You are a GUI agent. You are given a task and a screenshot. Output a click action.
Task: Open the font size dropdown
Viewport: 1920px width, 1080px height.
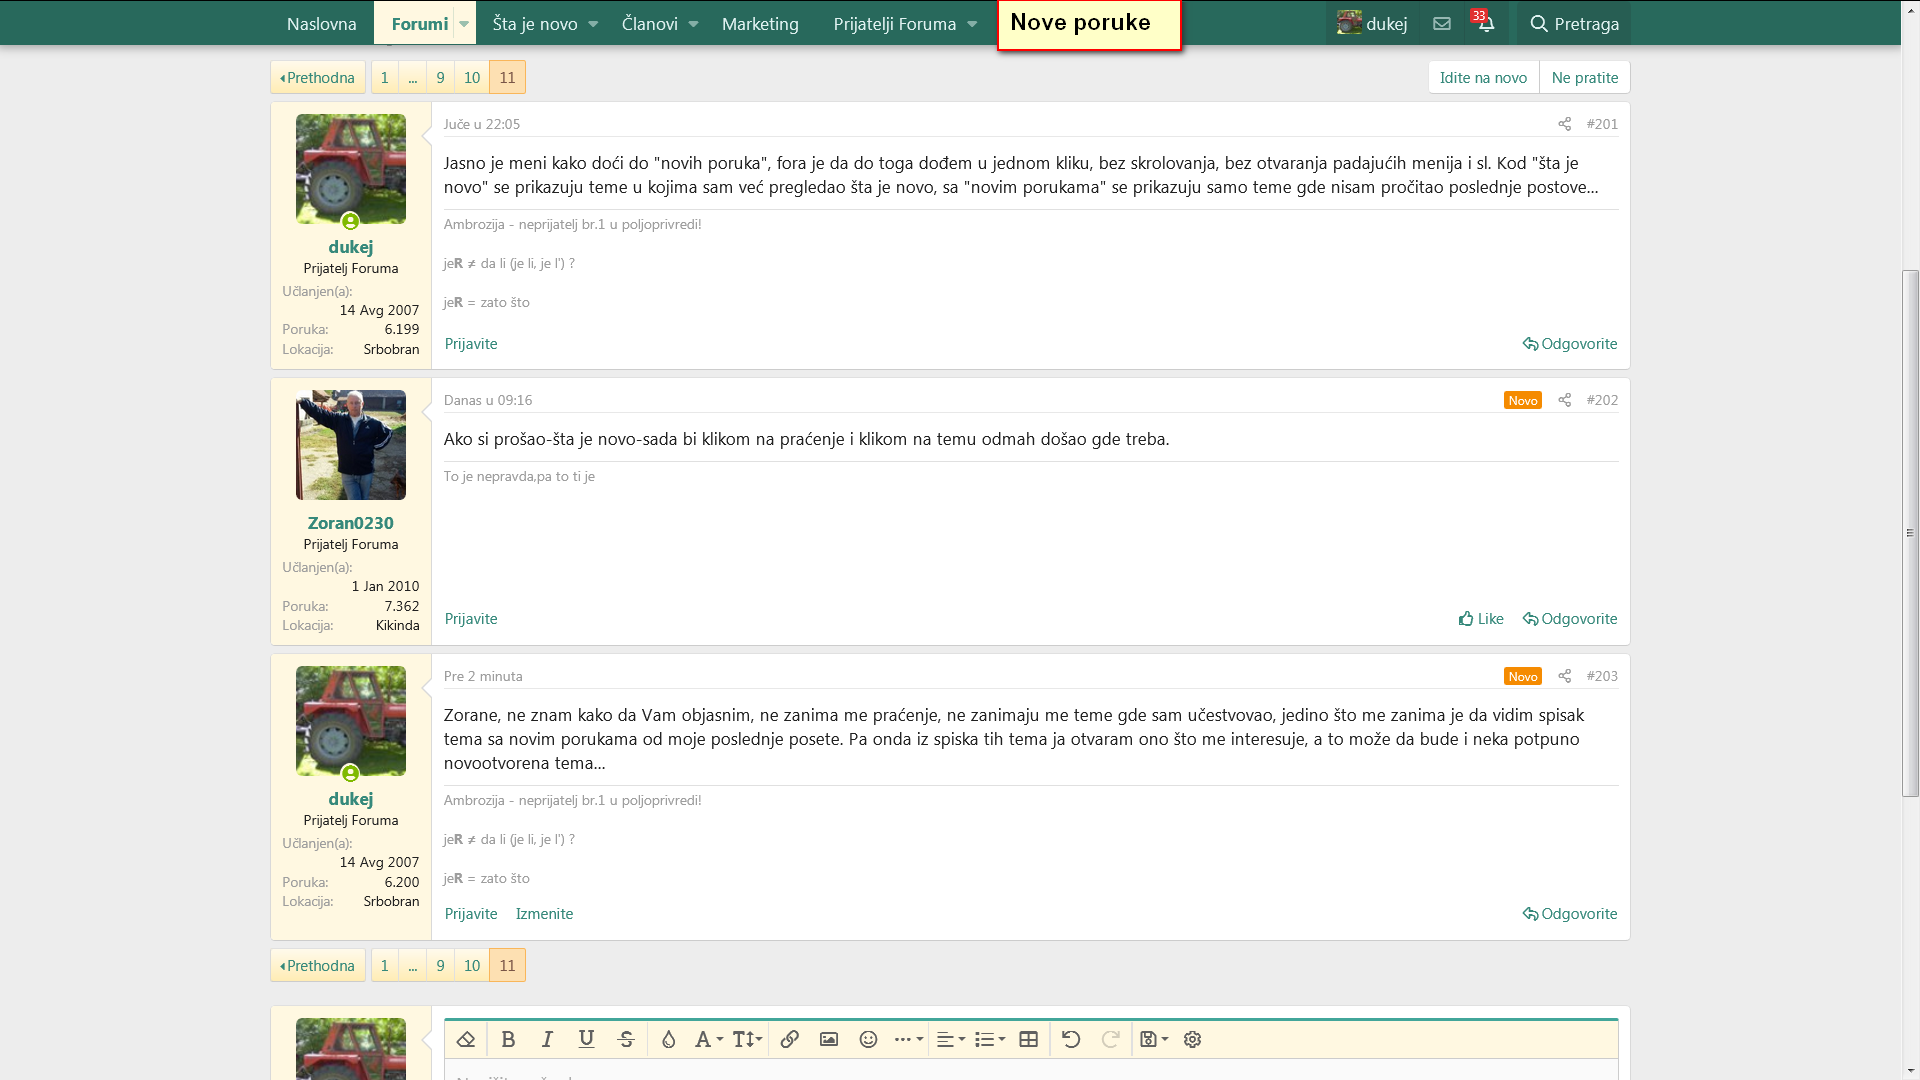(x=747, y=1039)
